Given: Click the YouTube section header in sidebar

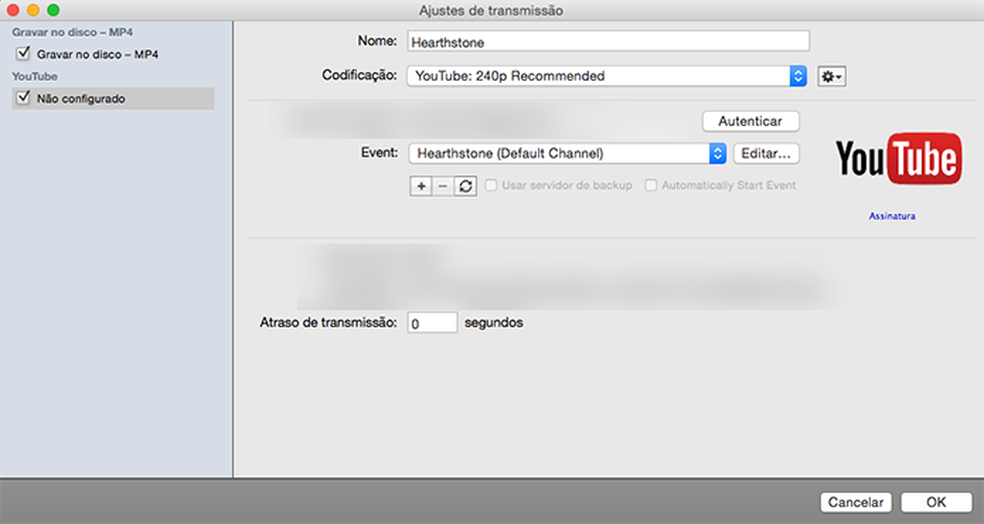Looking at the screenshot, I should [x=35, y=76].
